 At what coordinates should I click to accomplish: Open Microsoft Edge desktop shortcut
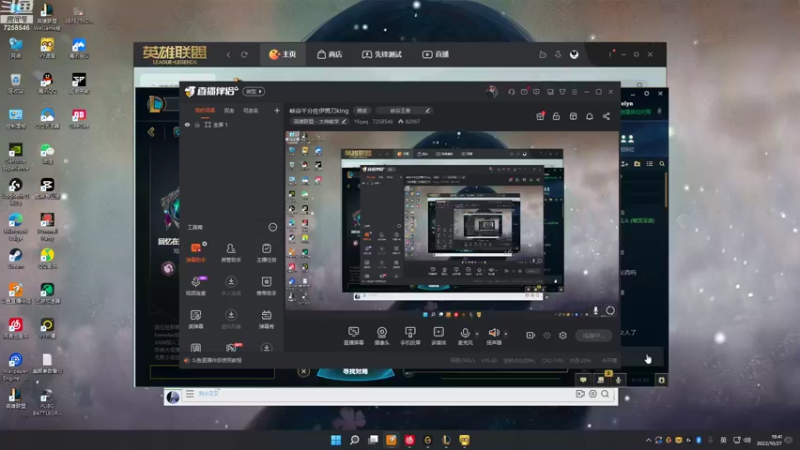pos(15,227)
